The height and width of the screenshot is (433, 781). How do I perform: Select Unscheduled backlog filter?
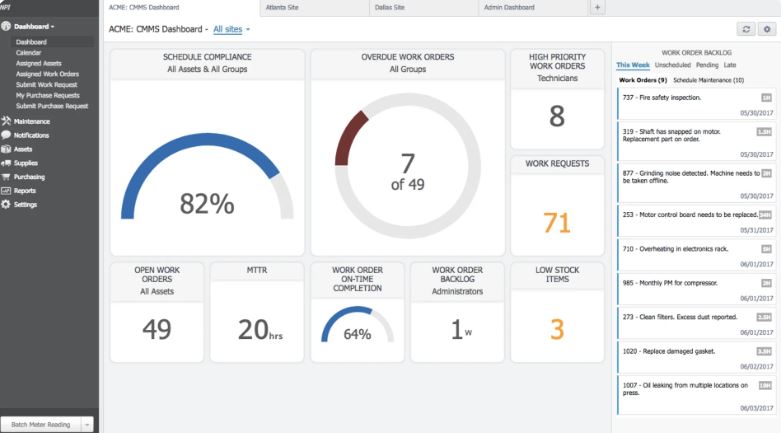[672, 65]
